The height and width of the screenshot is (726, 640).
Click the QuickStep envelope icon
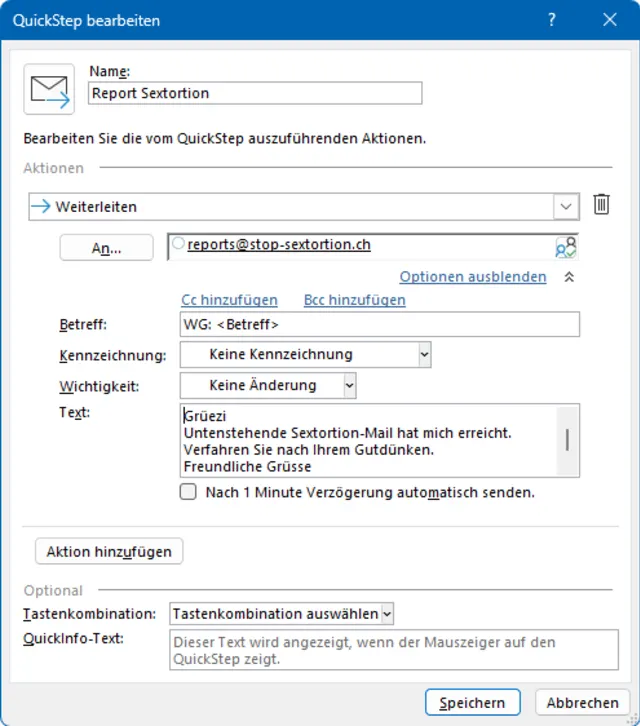tap(49, 90)
